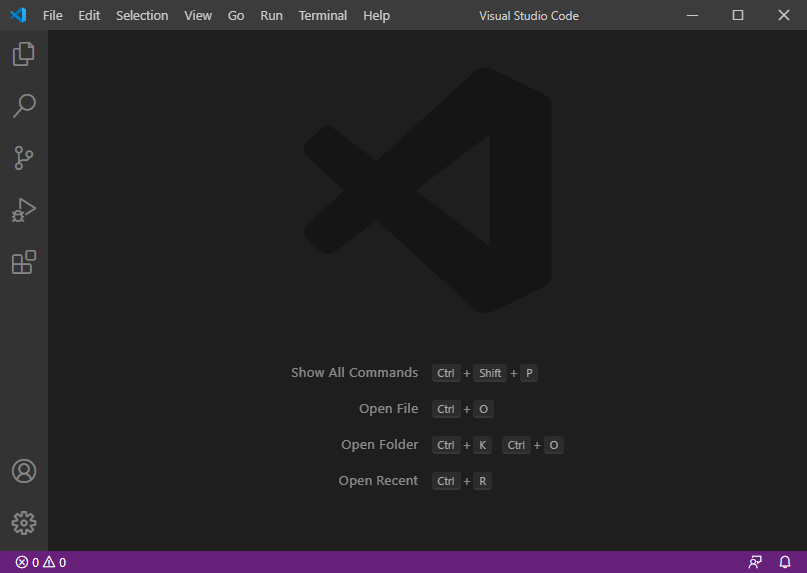Click the Open File label
This screenshot has width=807, height=573.
(389, 409)
